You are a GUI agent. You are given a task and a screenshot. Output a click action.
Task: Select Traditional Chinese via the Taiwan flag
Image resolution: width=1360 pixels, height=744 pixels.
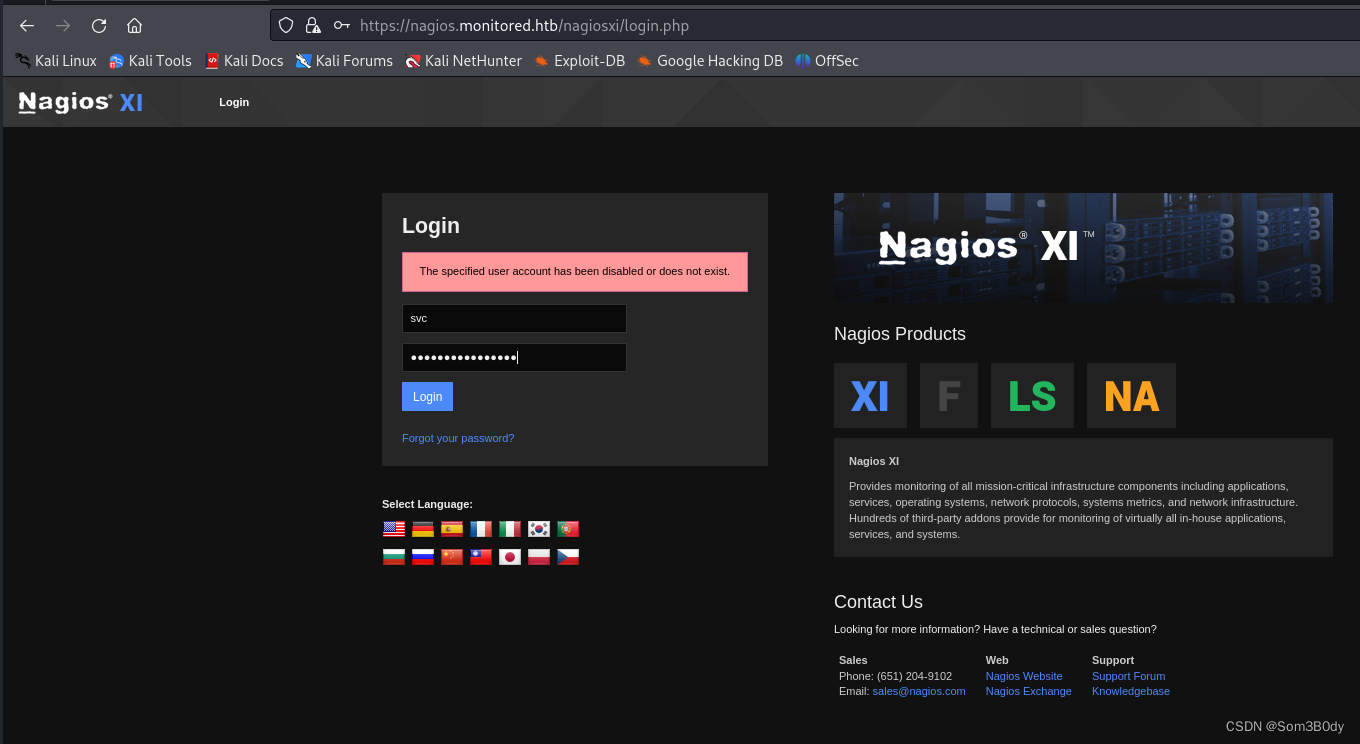(x=481, y=557)
